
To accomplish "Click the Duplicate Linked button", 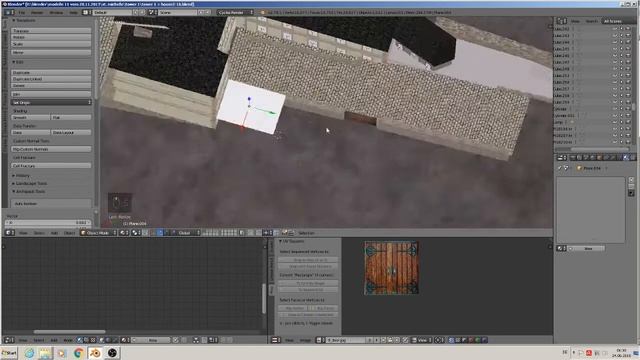I will tap(51, 79).
